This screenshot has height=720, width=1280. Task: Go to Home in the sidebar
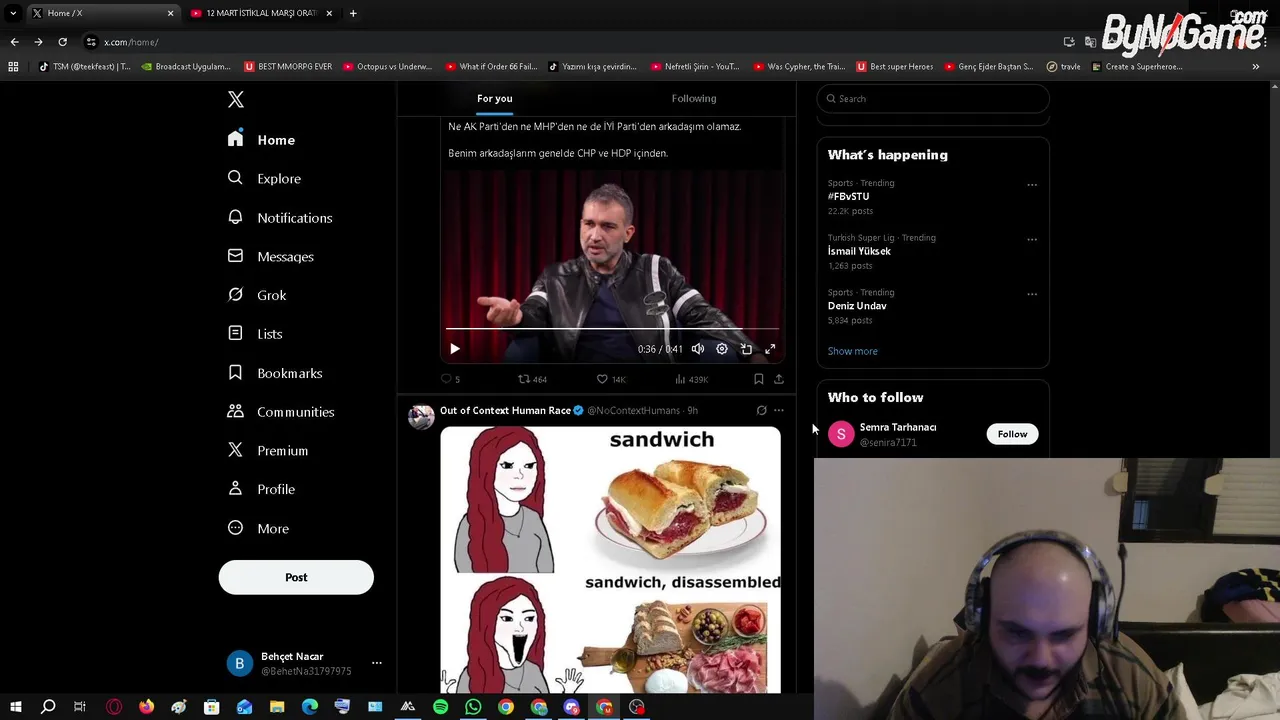pos(261,140)
